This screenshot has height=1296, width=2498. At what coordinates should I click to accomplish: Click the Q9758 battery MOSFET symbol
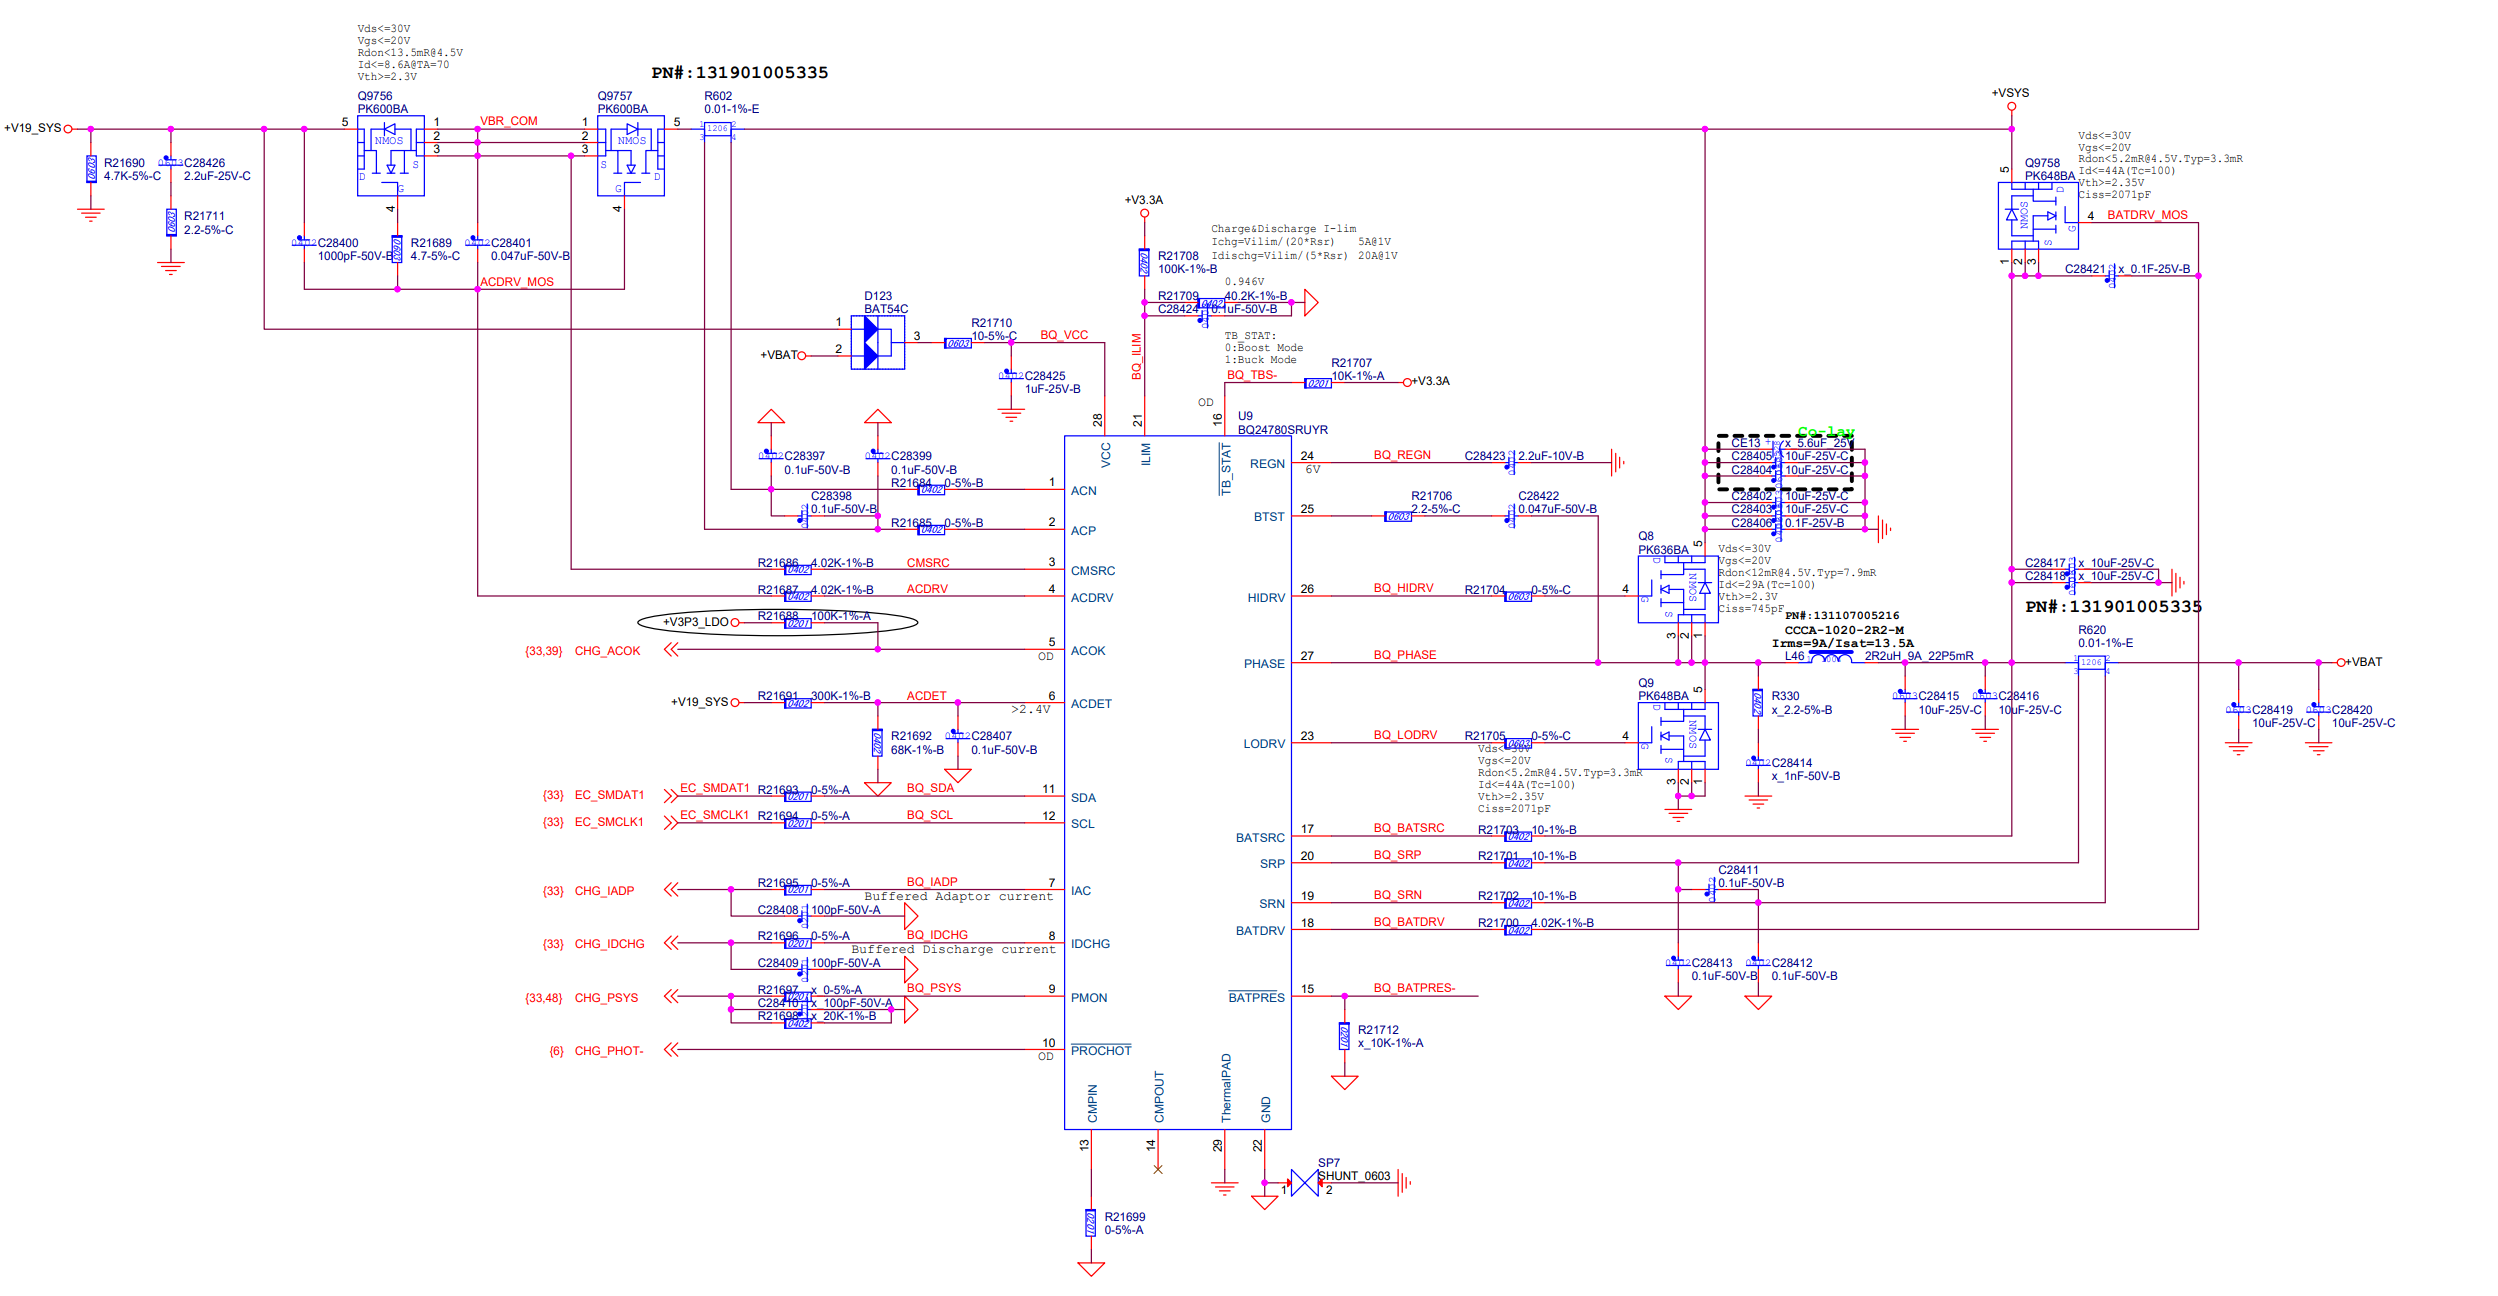click(x=2036, y=216)
